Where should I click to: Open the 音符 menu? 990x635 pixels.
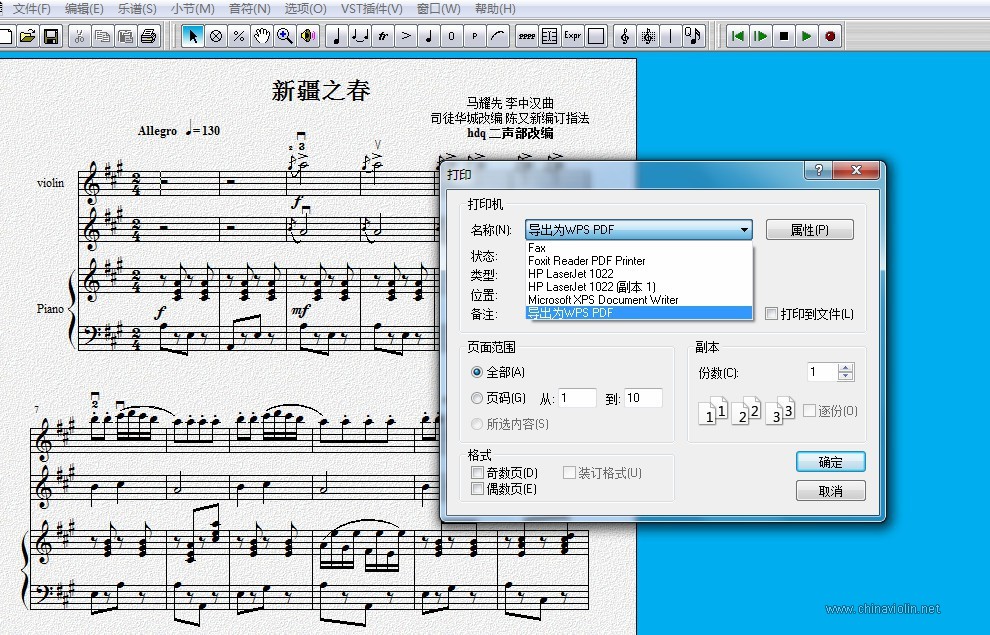coord(249,9)
